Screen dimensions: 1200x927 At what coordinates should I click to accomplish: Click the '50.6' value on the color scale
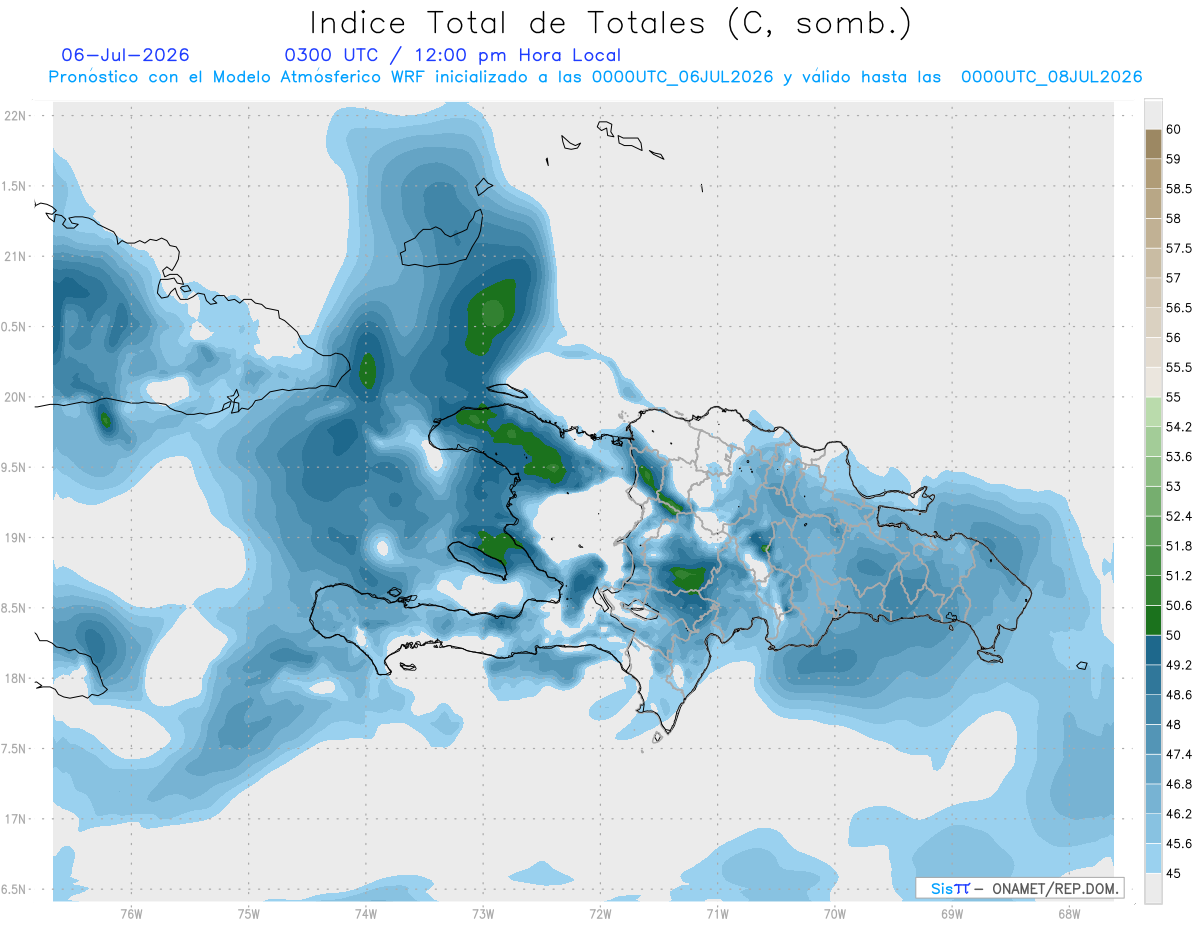point(1177,605)
